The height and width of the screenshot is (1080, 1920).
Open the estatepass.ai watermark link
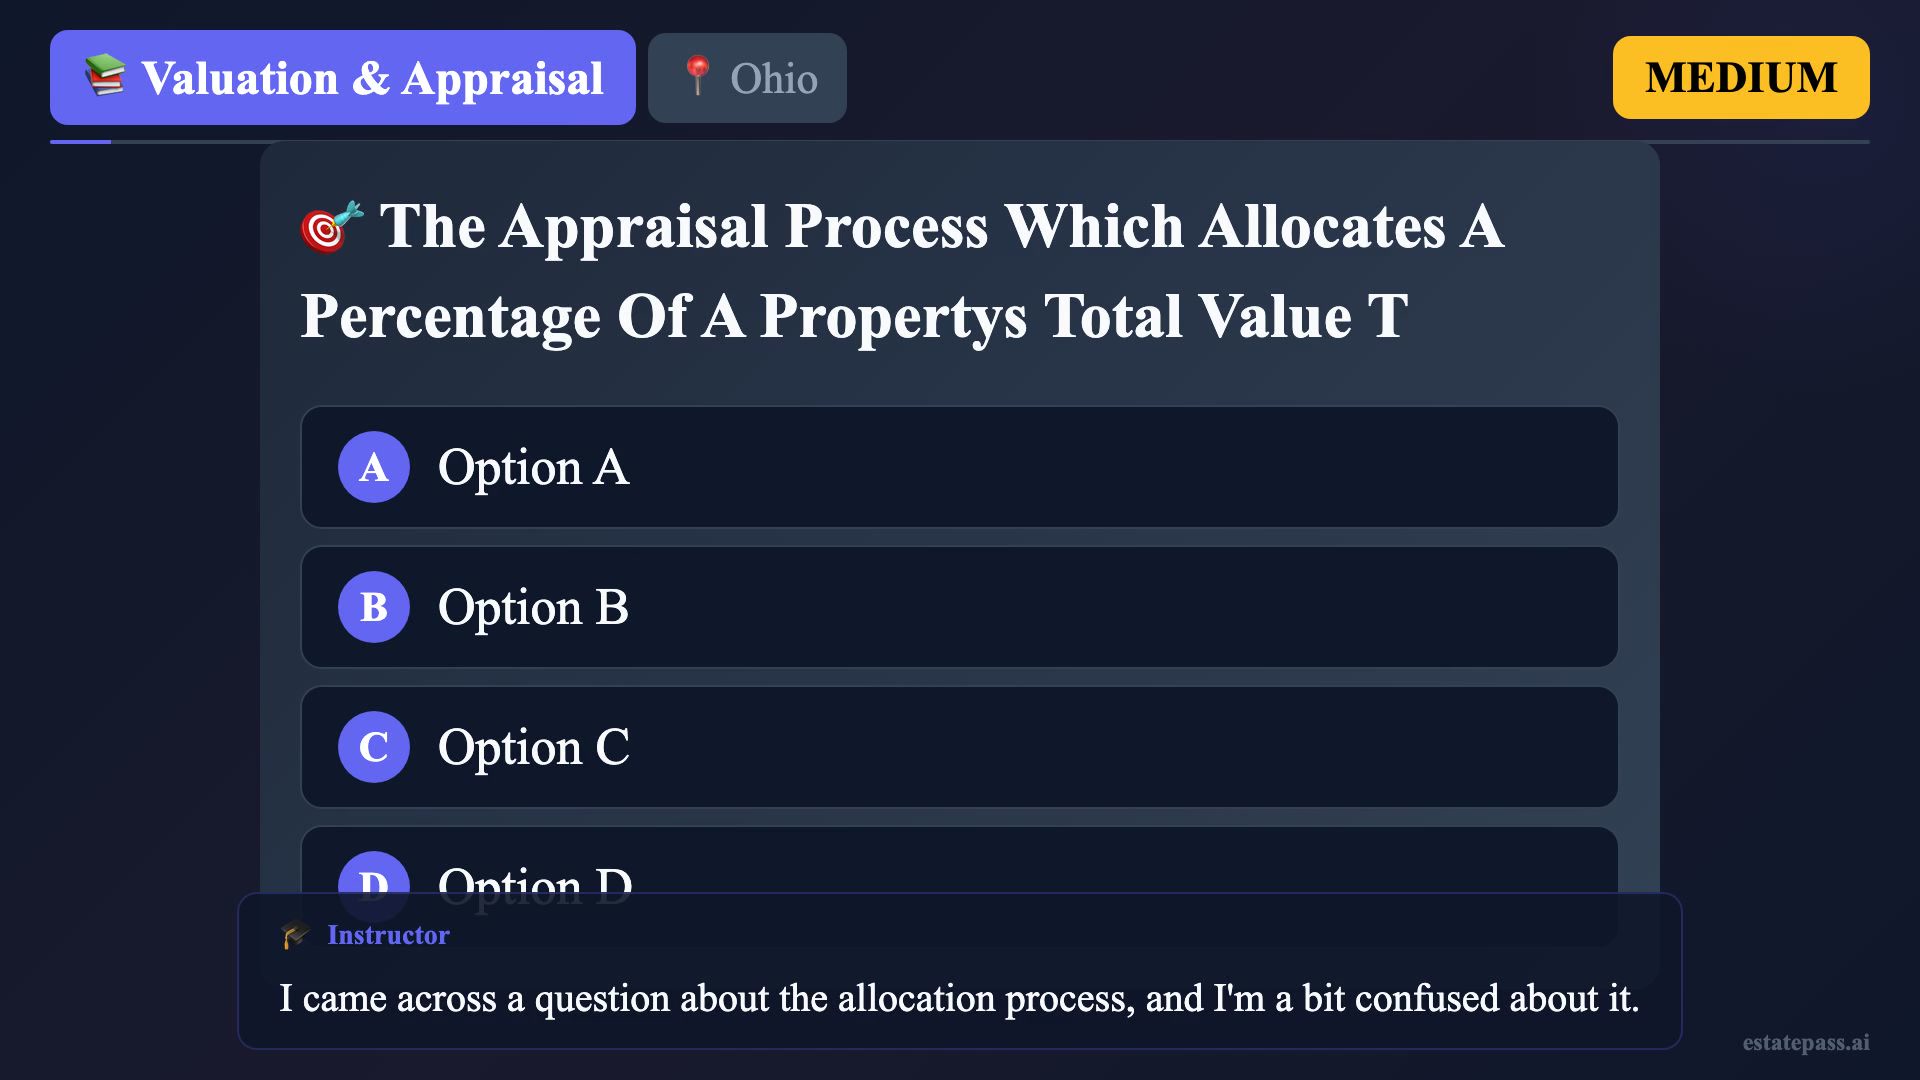(x=1806, y=1042)
